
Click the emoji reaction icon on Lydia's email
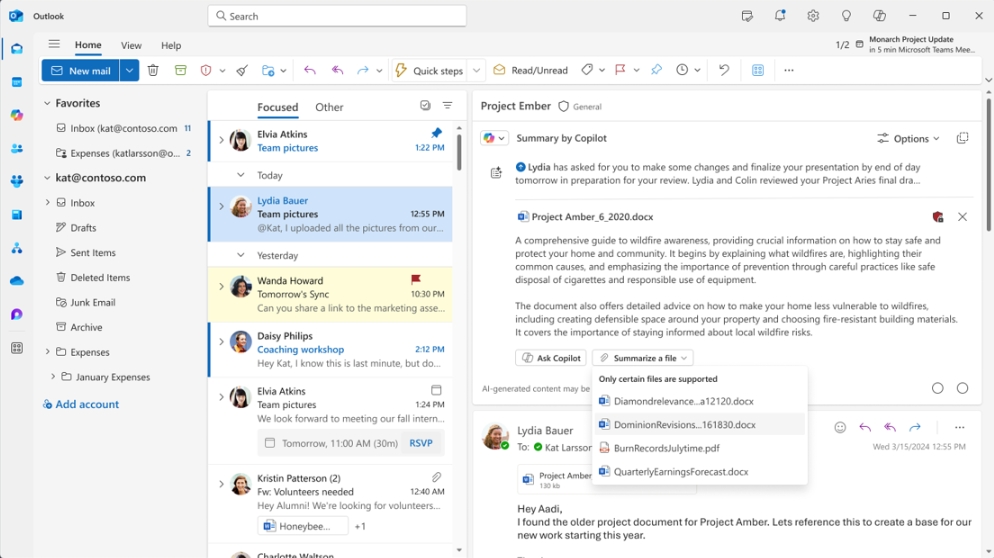coord(840,427)
